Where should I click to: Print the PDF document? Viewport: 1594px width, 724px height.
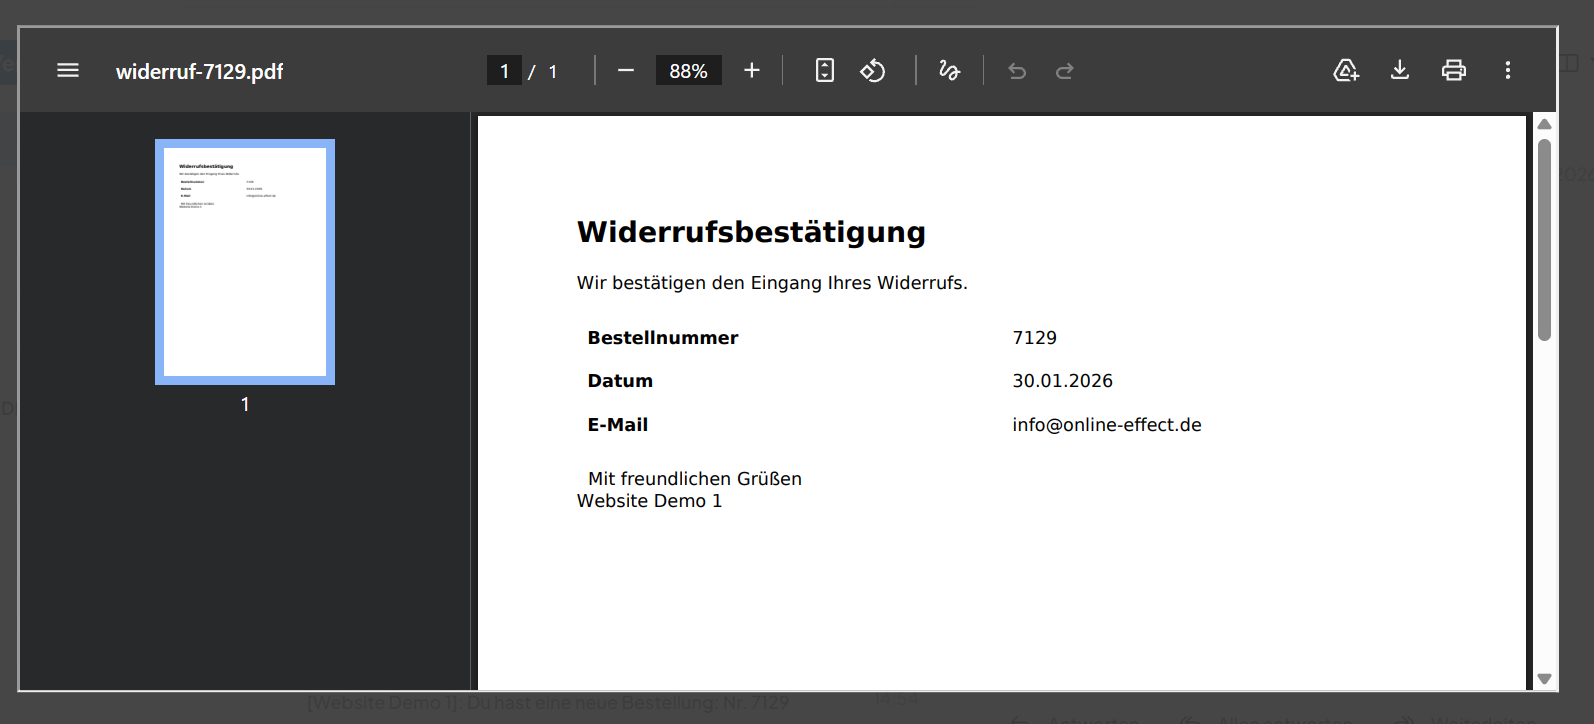pos(1454,70)
